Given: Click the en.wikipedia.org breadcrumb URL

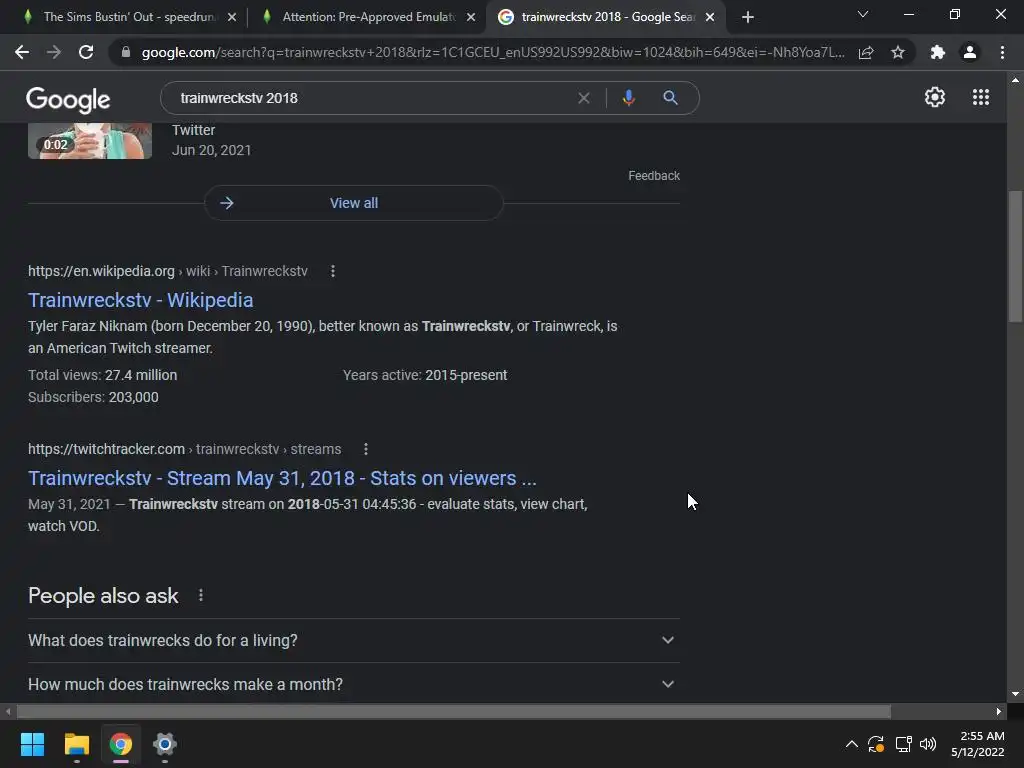Looking at the screenshot, I should click(167, 271).
